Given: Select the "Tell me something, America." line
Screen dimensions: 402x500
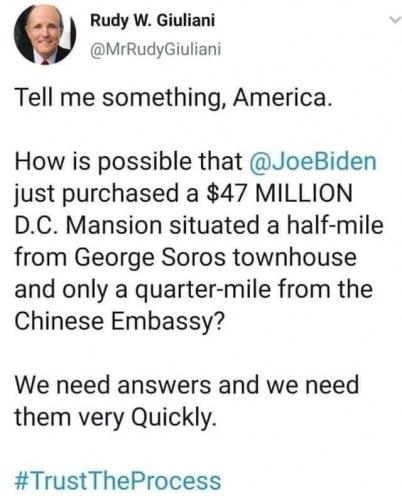Looking at the screenshot, I should (x=173, y=98).
